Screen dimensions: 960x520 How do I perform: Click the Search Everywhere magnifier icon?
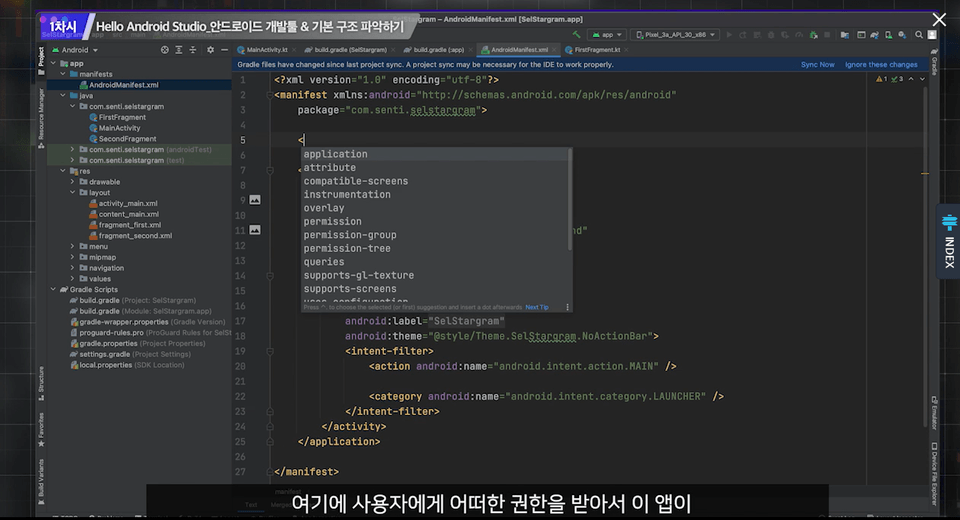[x=919, y=35]
